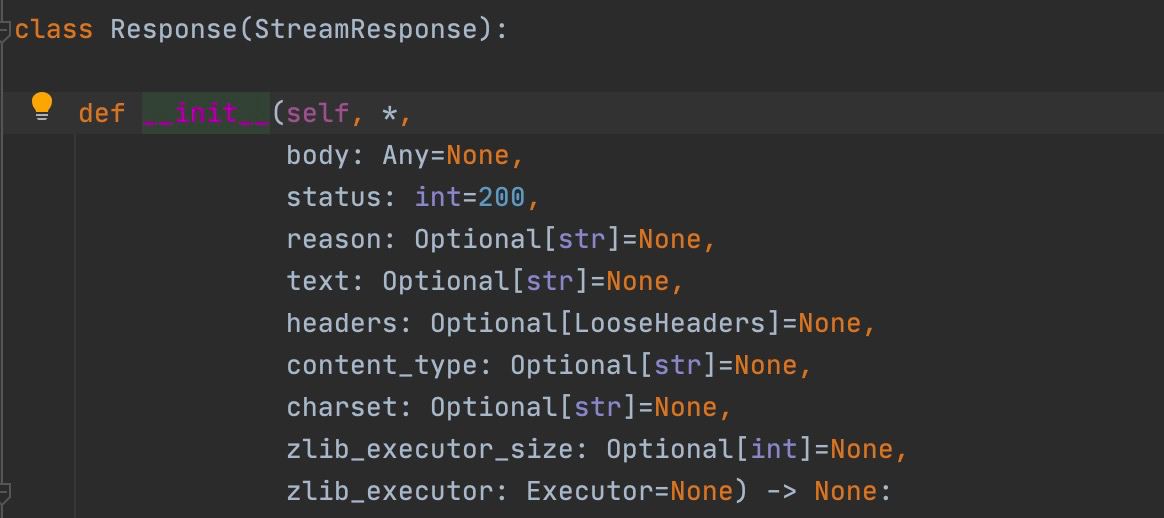Click the body parameter name

(318, 155)
